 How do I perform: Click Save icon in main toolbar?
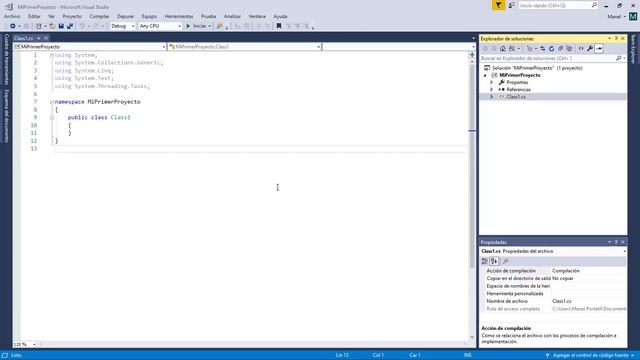(61, 26)
